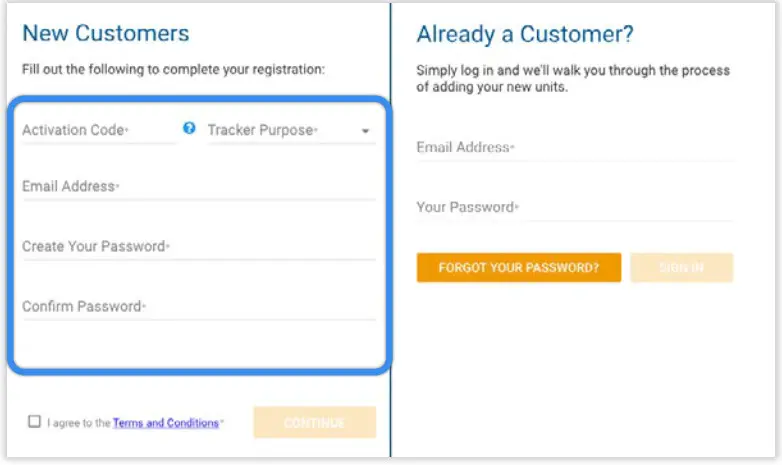This screenshot has height=465, width=782.
Task: Click the 'Simply log in' description text
Action: coord(572,78)
